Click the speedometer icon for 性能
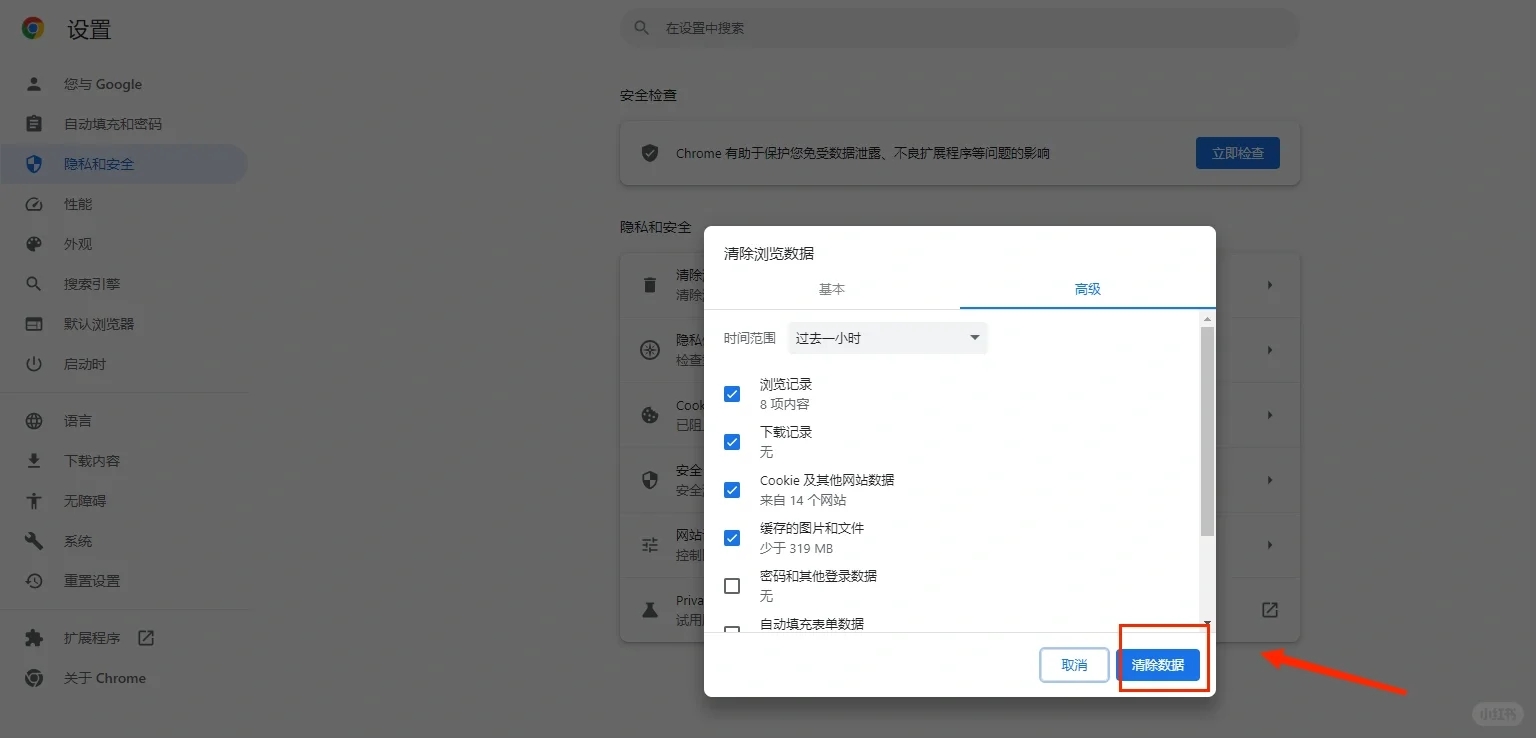This screenshot has height=738, width=1536. tap(34, 204)
